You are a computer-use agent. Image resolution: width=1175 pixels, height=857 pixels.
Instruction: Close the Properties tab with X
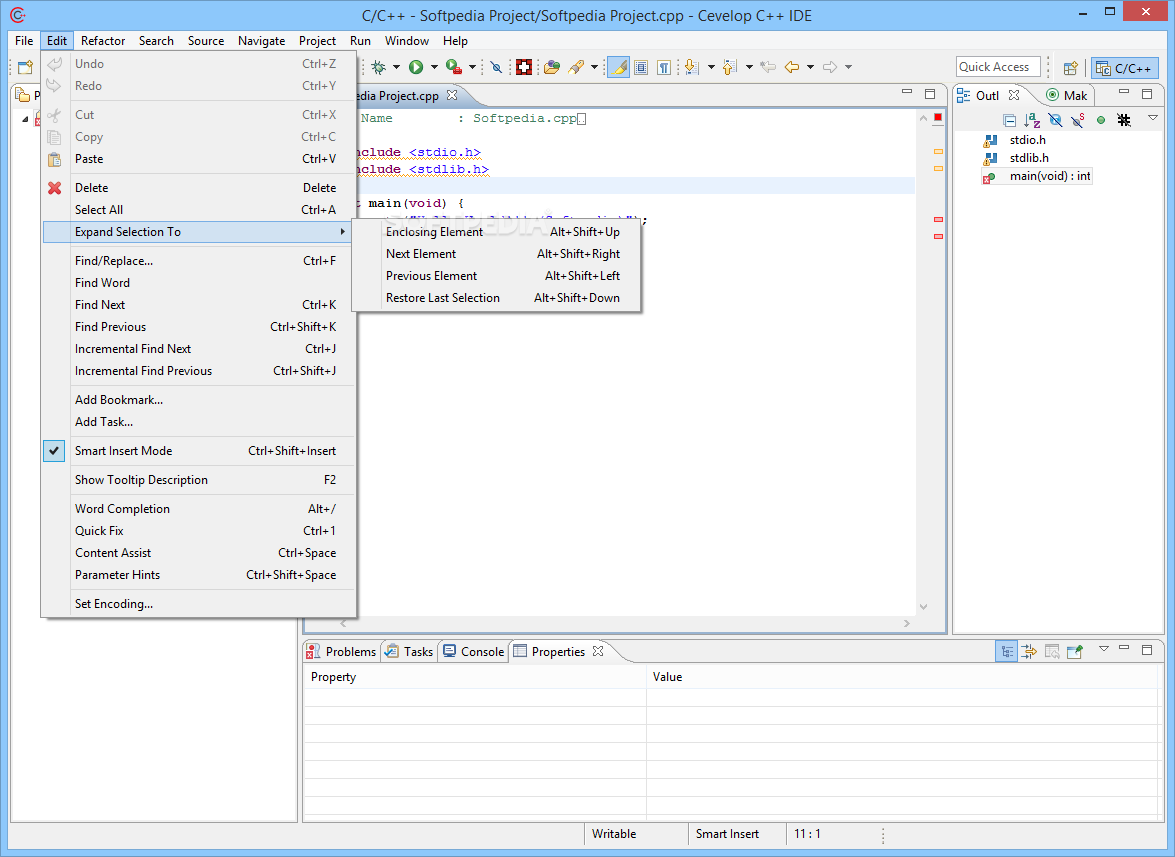(598, 651)
